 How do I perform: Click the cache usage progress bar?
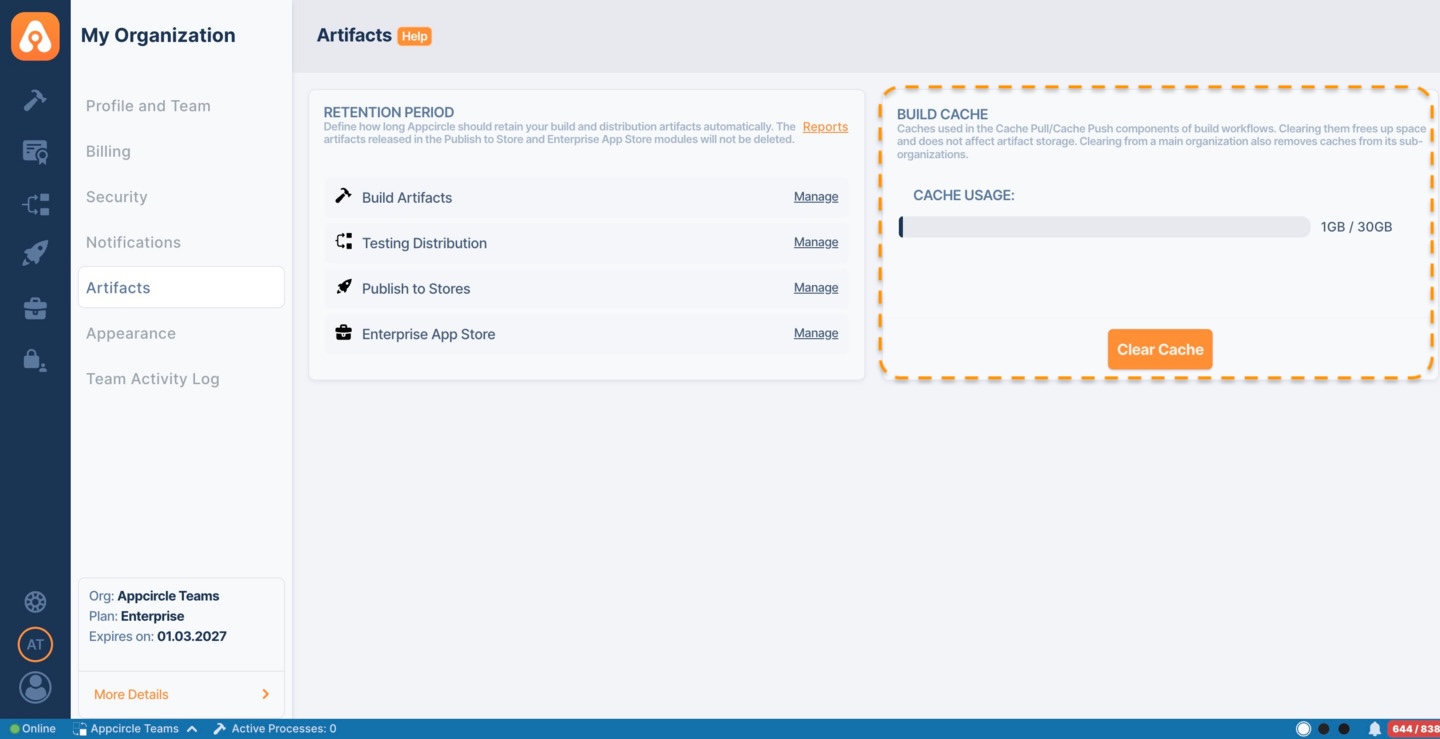pos(1104,226)
